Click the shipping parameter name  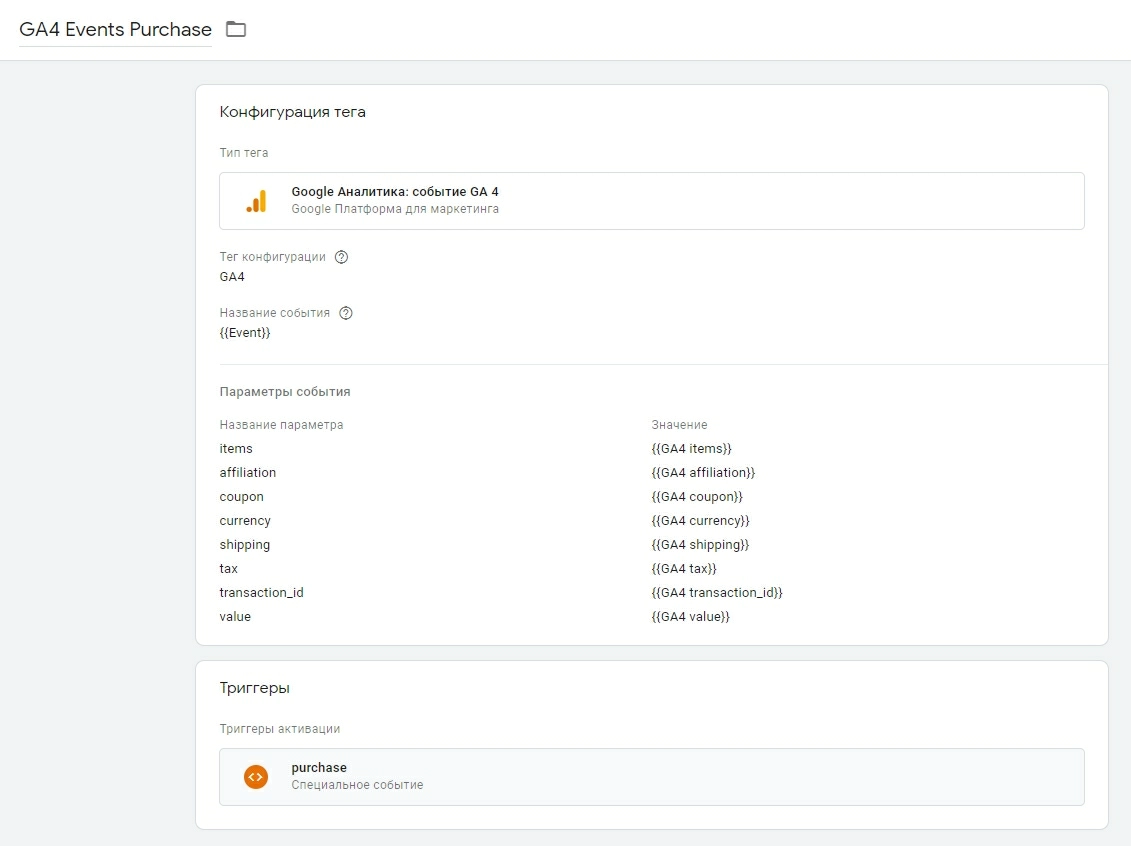(x=245, y=545)
